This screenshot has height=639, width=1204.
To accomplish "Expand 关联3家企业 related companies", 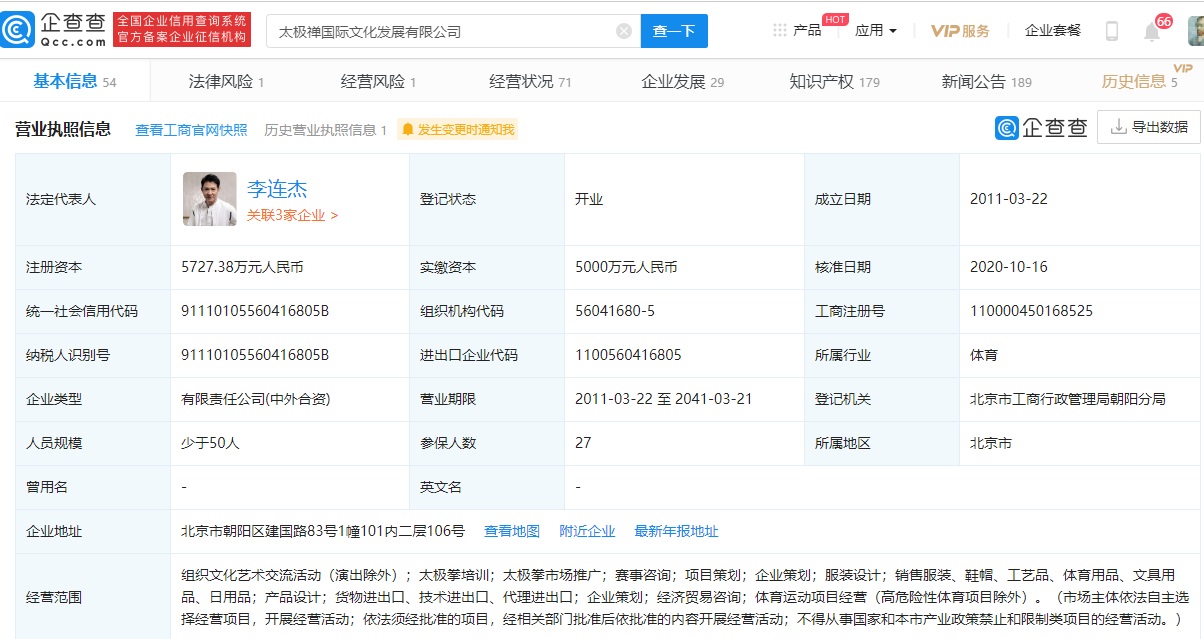I will point(292,215).
